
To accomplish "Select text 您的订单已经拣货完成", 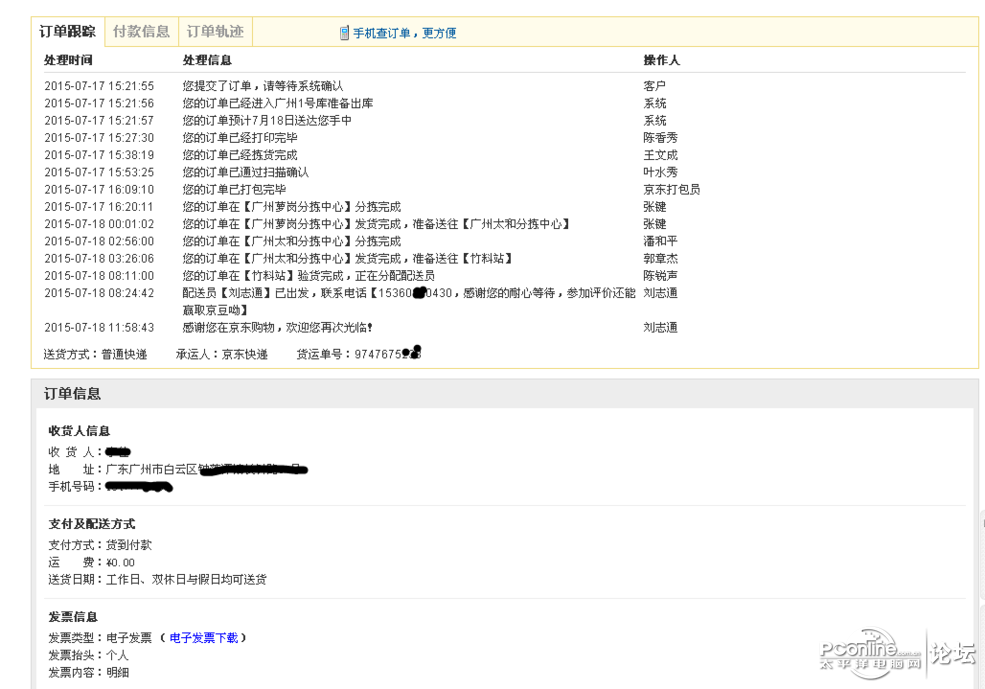I will coord(240,155).
